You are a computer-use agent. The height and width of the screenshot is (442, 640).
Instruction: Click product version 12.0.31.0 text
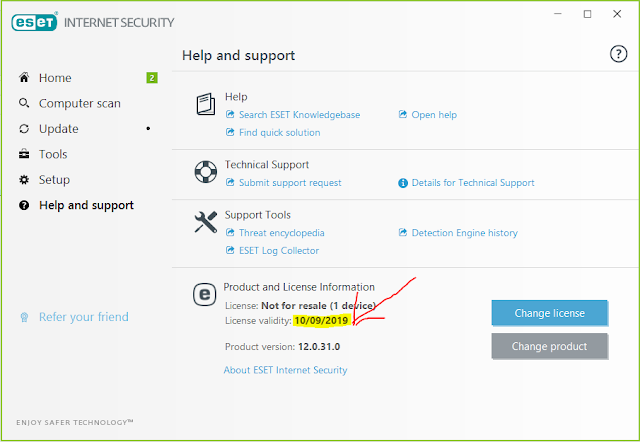coord(319,346)
